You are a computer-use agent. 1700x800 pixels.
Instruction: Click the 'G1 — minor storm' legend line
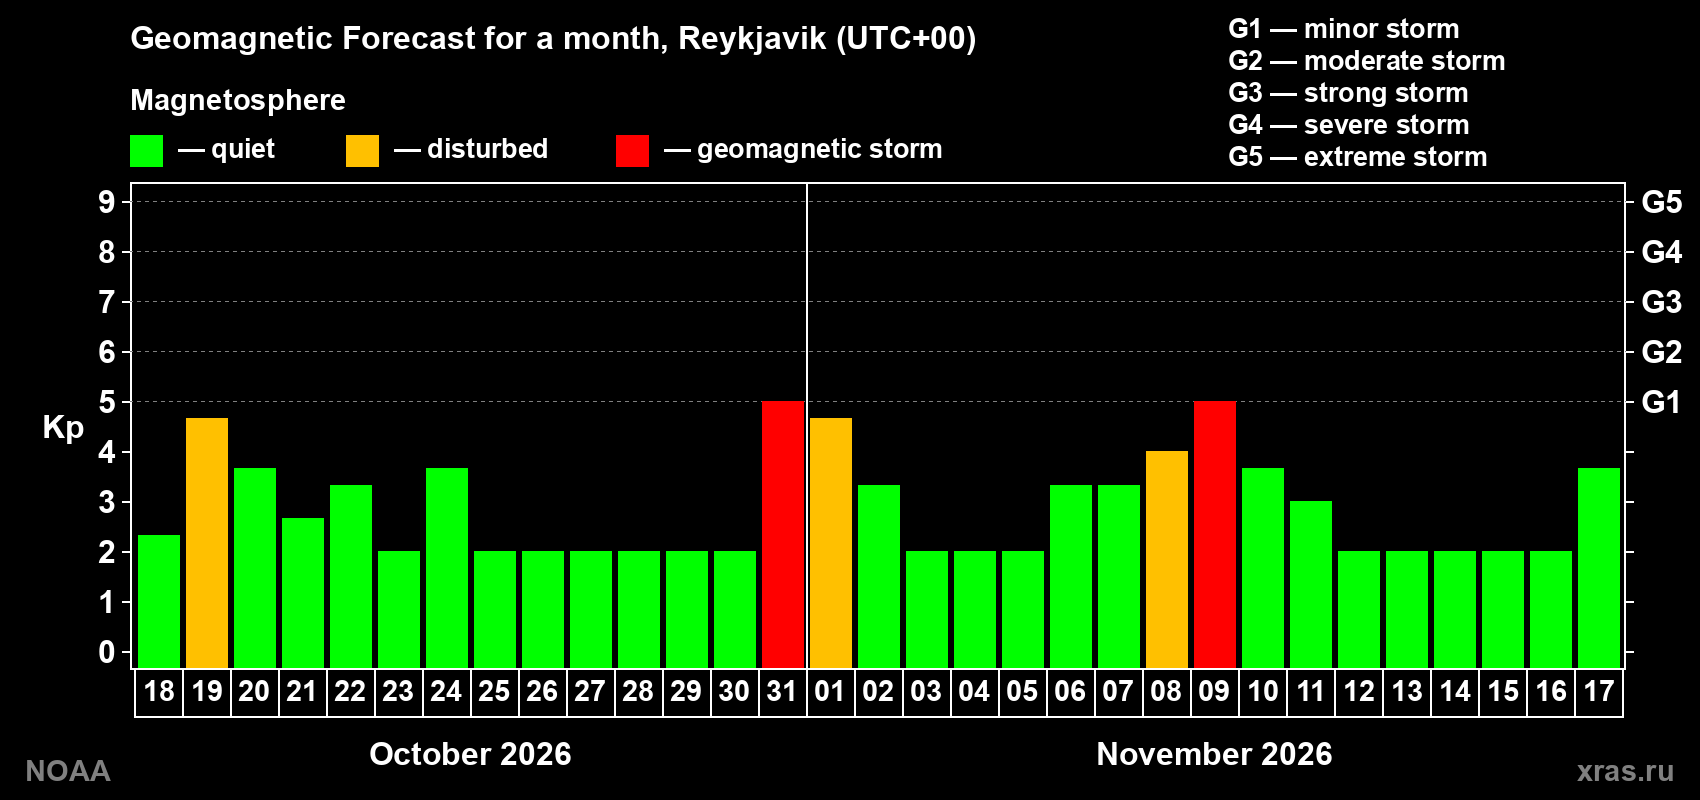pos(1344,29)
